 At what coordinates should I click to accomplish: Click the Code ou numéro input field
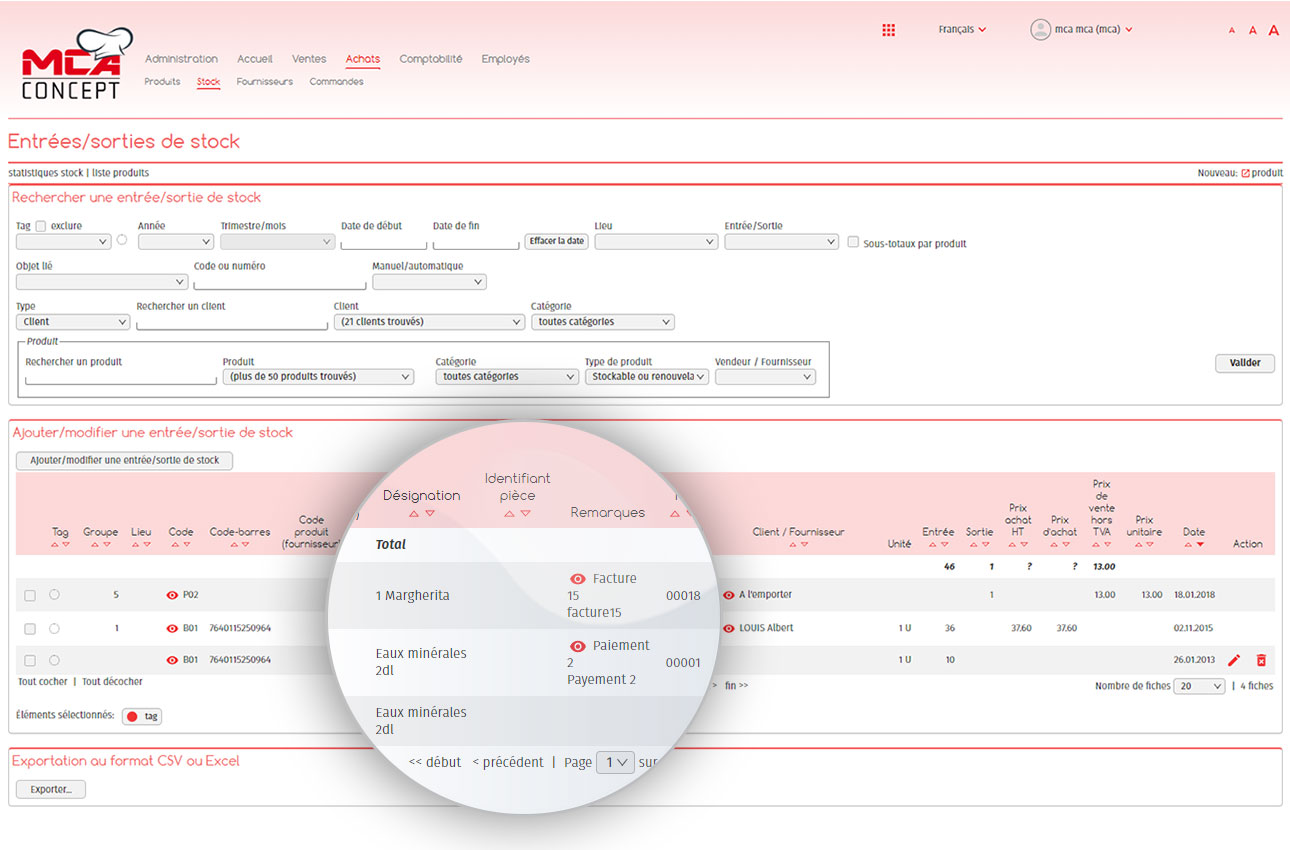pos(279,282)
